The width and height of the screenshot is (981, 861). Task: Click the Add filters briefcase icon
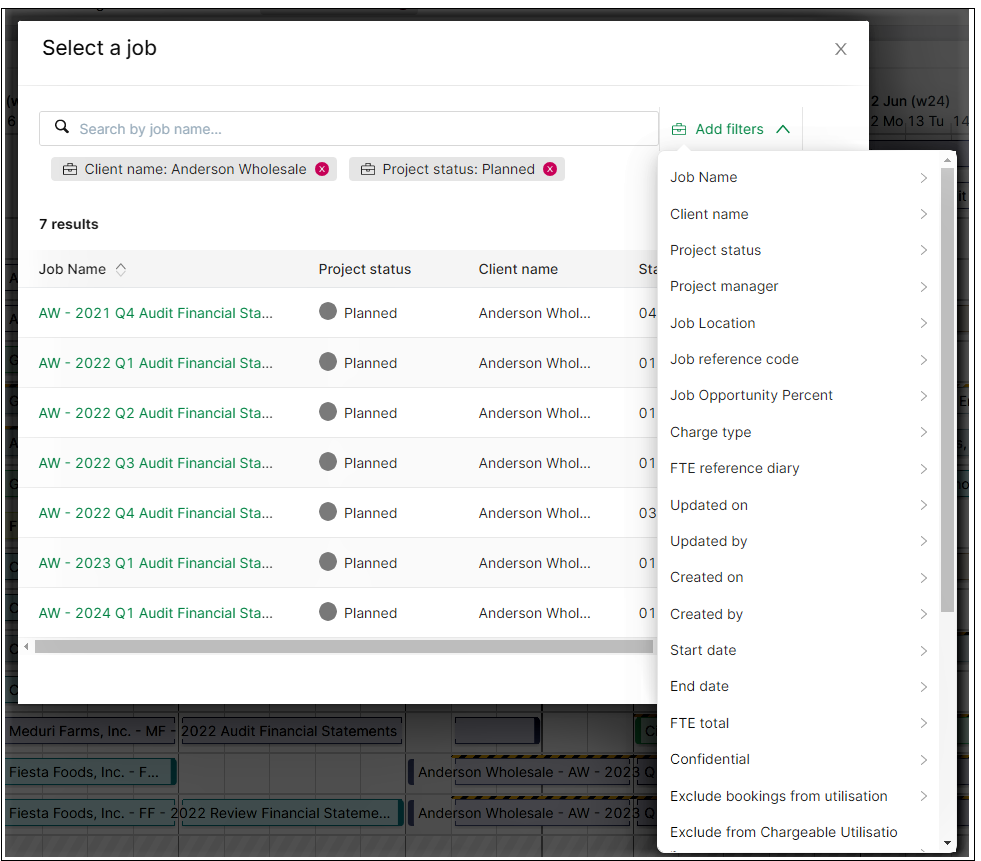pos(679,129)
